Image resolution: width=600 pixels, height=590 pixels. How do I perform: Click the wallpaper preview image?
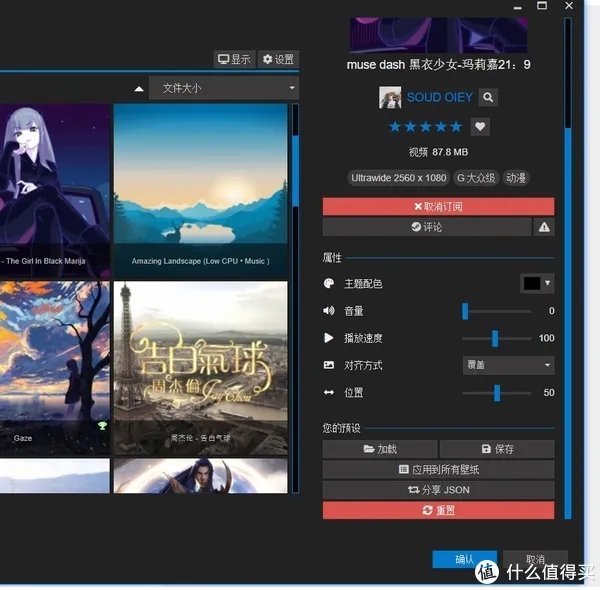point(438,34)
